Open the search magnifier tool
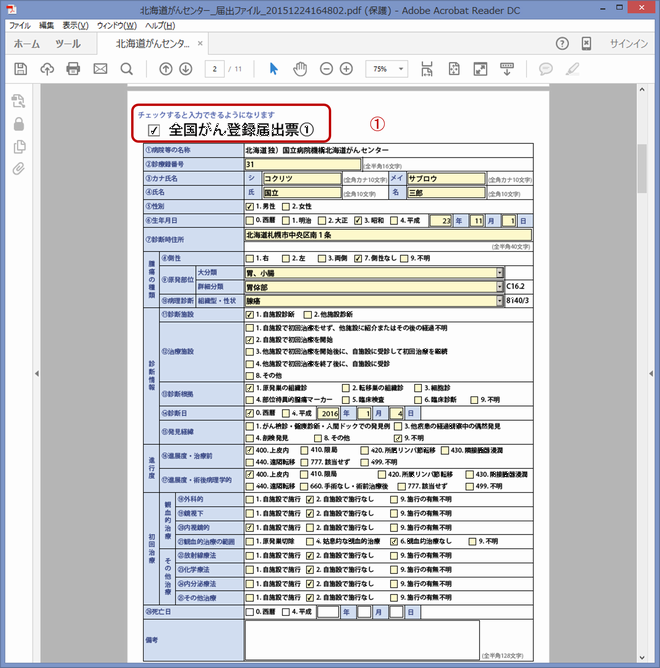 [x=127, y=69]
